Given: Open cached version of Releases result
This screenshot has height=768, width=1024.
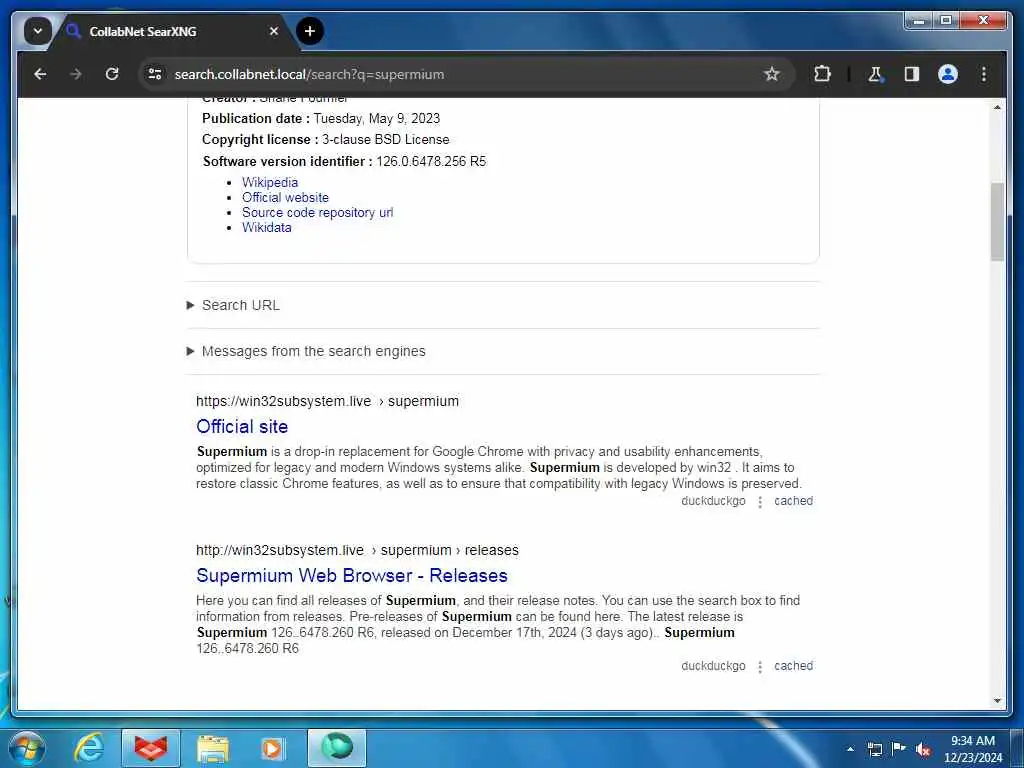Looking at the screenshot, I should (x=793, y=665).
